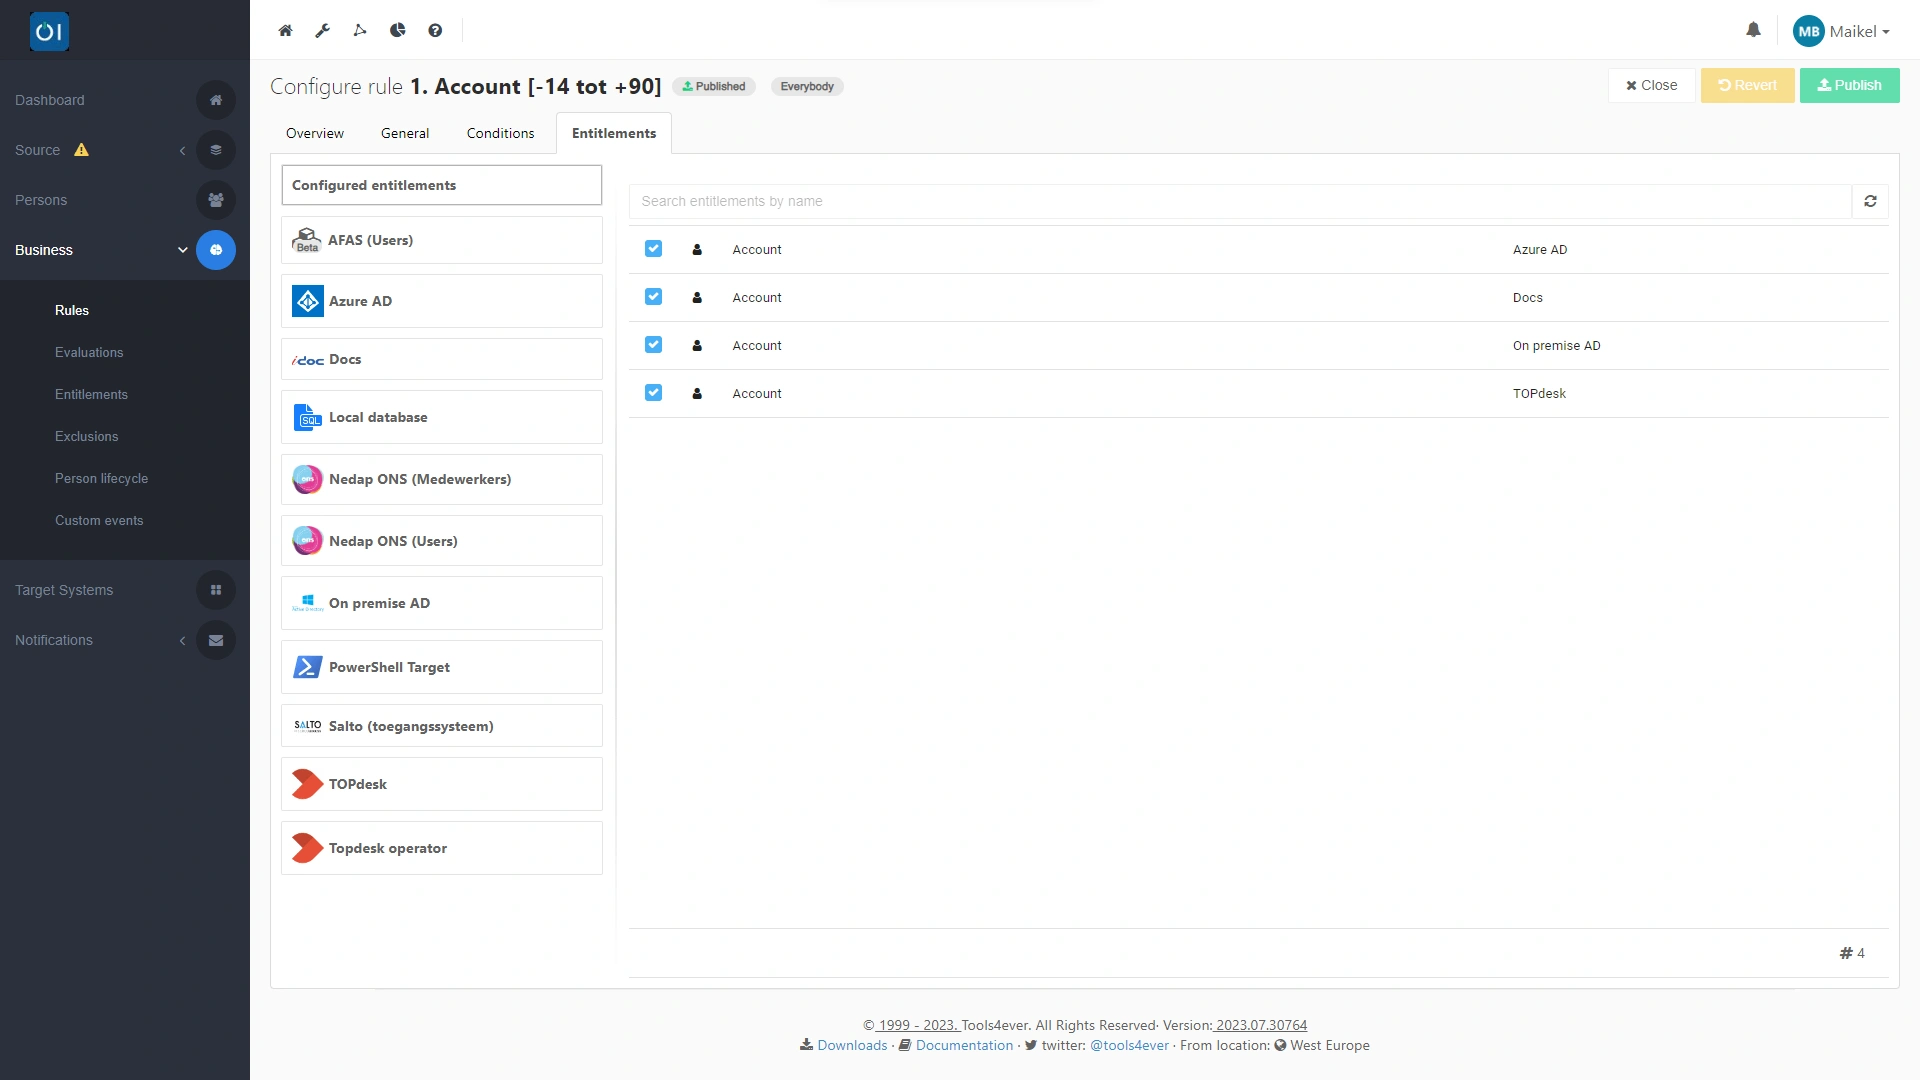The width and height of the screenshot is (1920, 1080).
Task: Select the Entitlements tab
Action: tap(614, 133)
